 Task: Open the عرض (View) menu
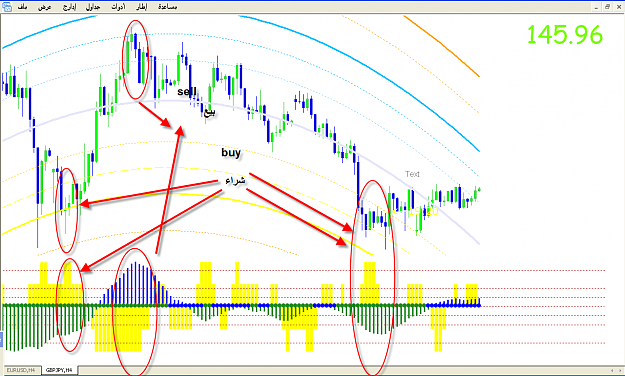(45, 7)
